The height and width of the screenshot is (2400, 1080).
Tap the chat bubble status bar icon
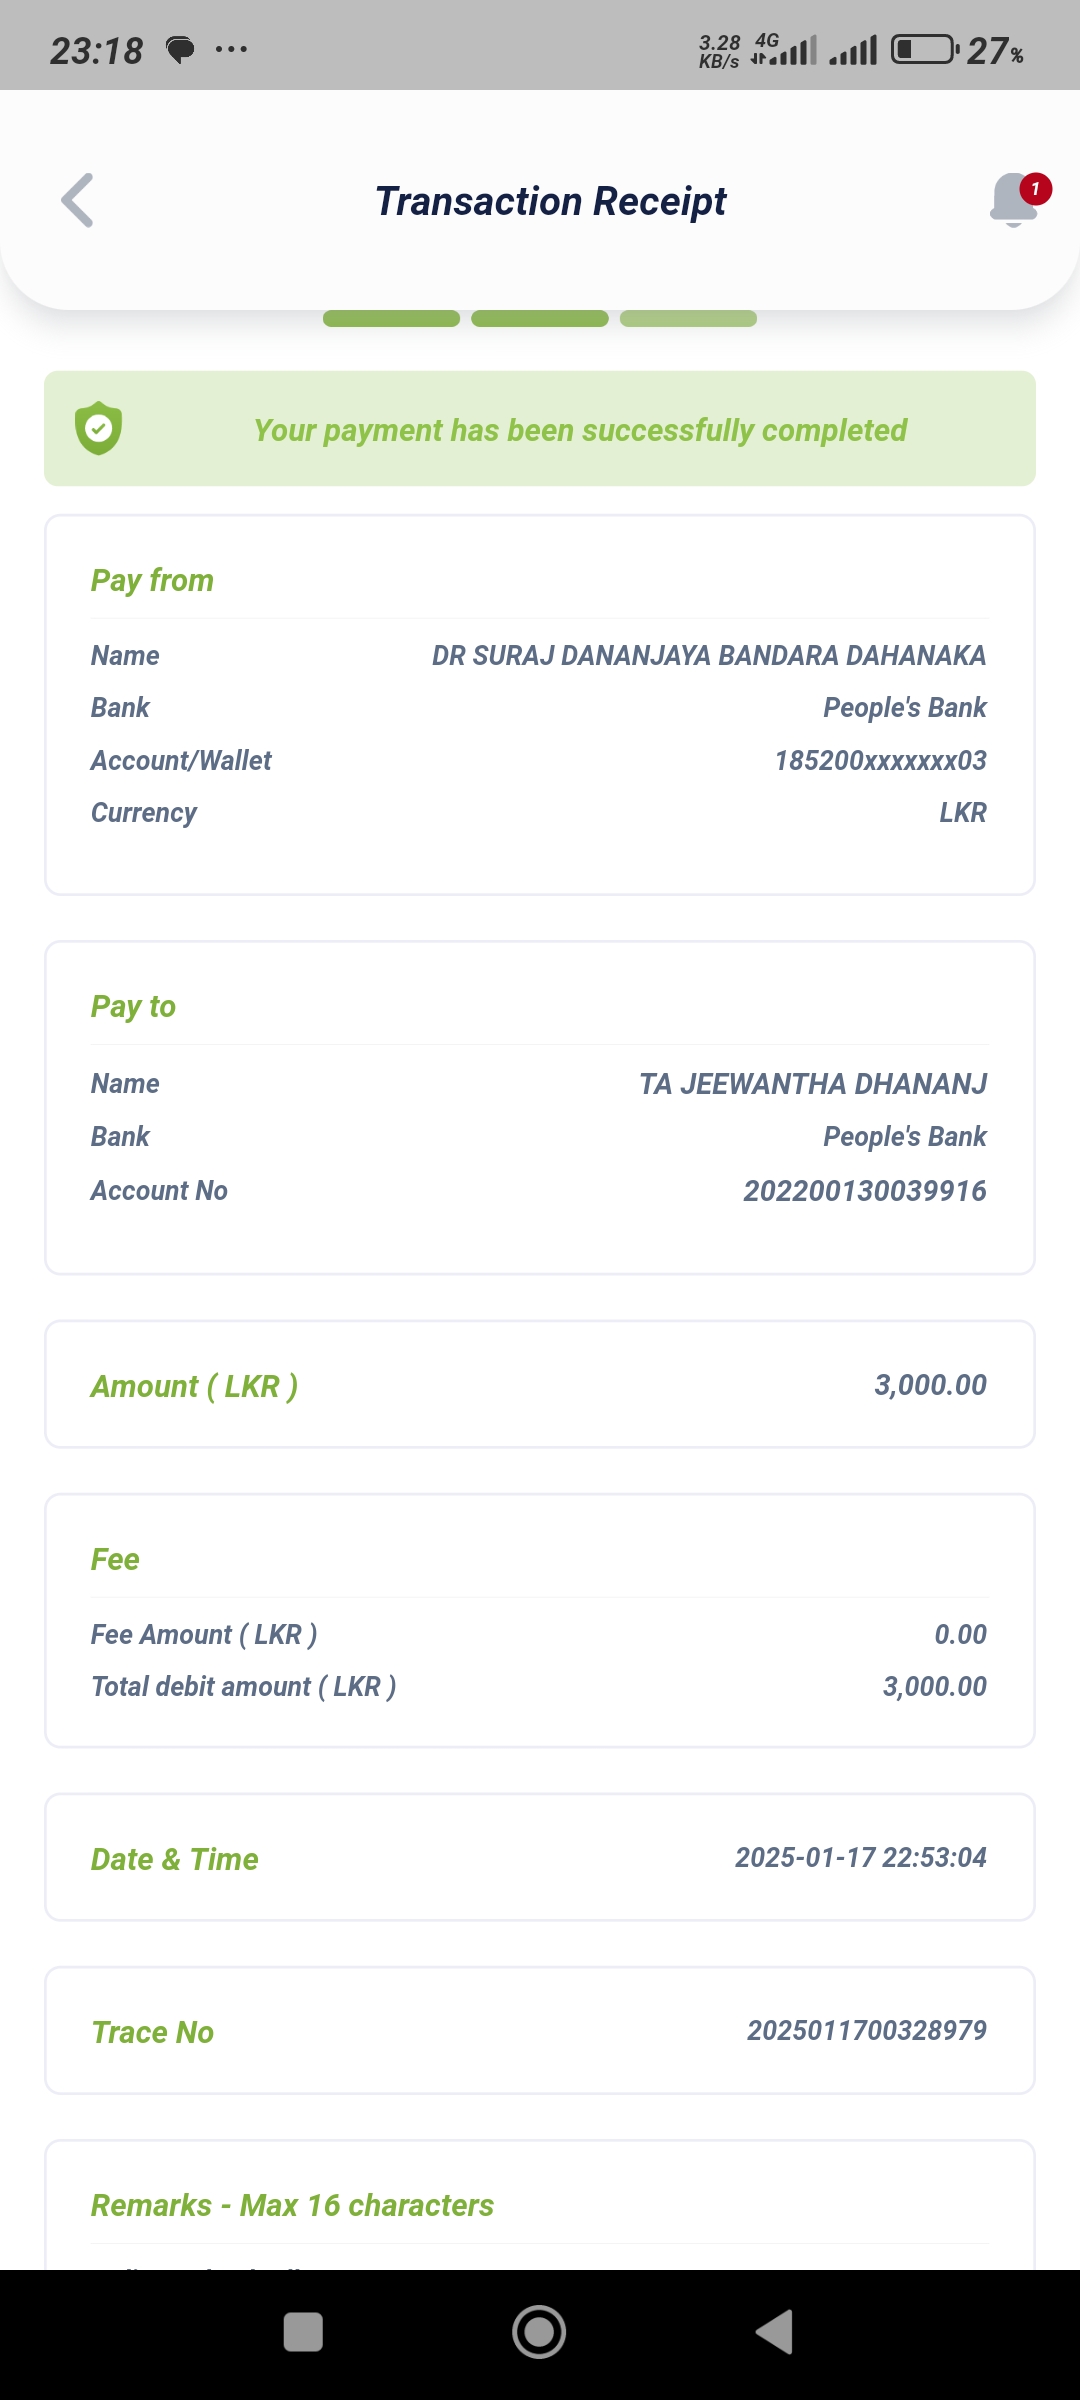coord(180,49)
